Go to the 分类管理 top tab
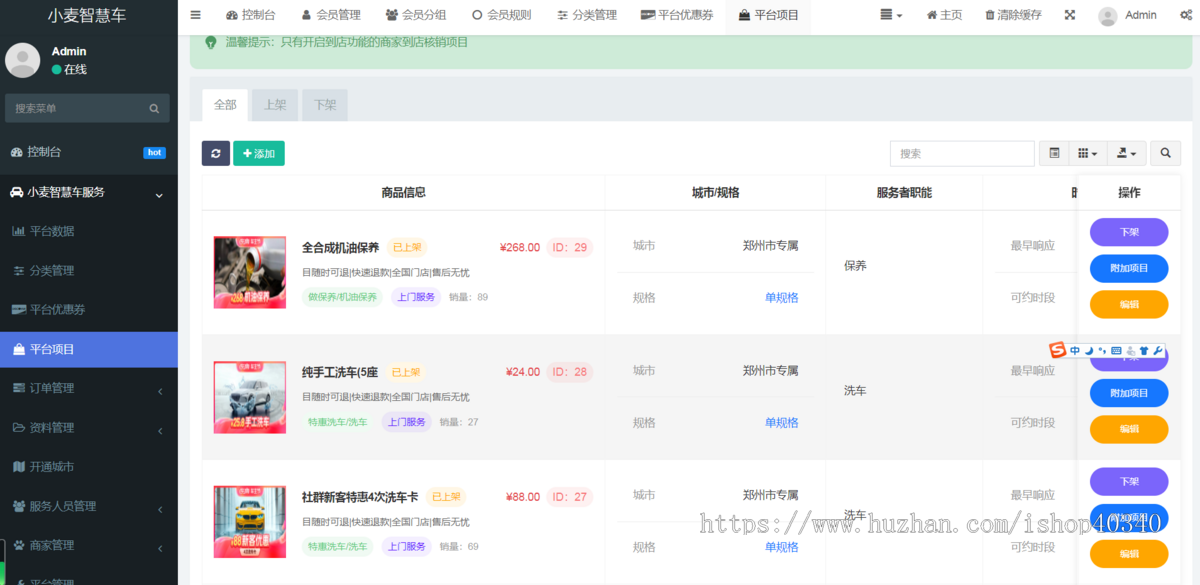The width and height of the screenshot is (1200, 585). (x=587, y=15)
